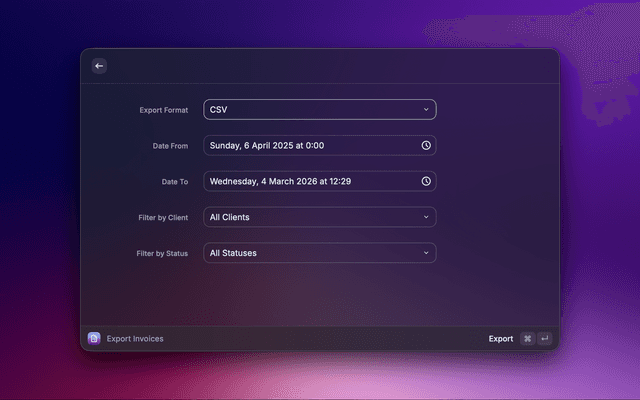This screenshot has width=640, height=400.
Task: Click the Export Format field label
Action: pyautogui.click(x=163, y=110)
